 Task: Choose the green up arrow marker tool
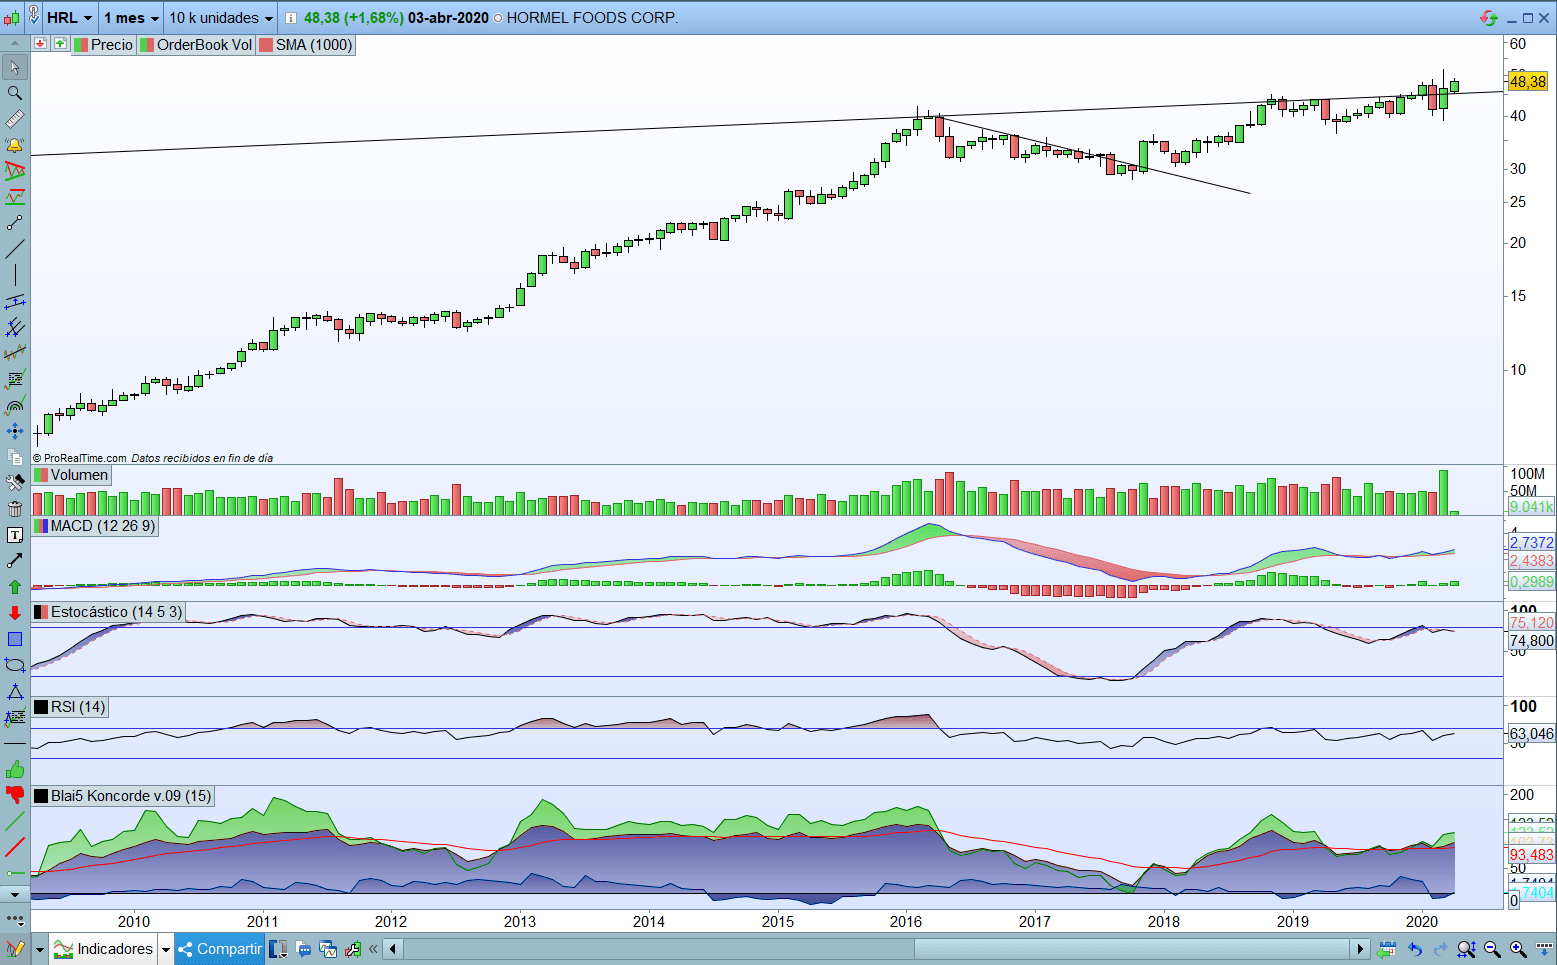click(x=15, y=587)
